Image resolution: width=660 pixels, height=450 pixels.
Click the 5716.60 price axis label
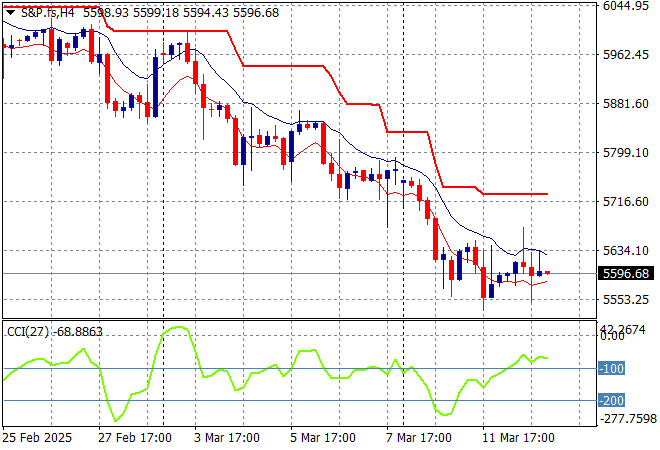click(x=626, y=202)
